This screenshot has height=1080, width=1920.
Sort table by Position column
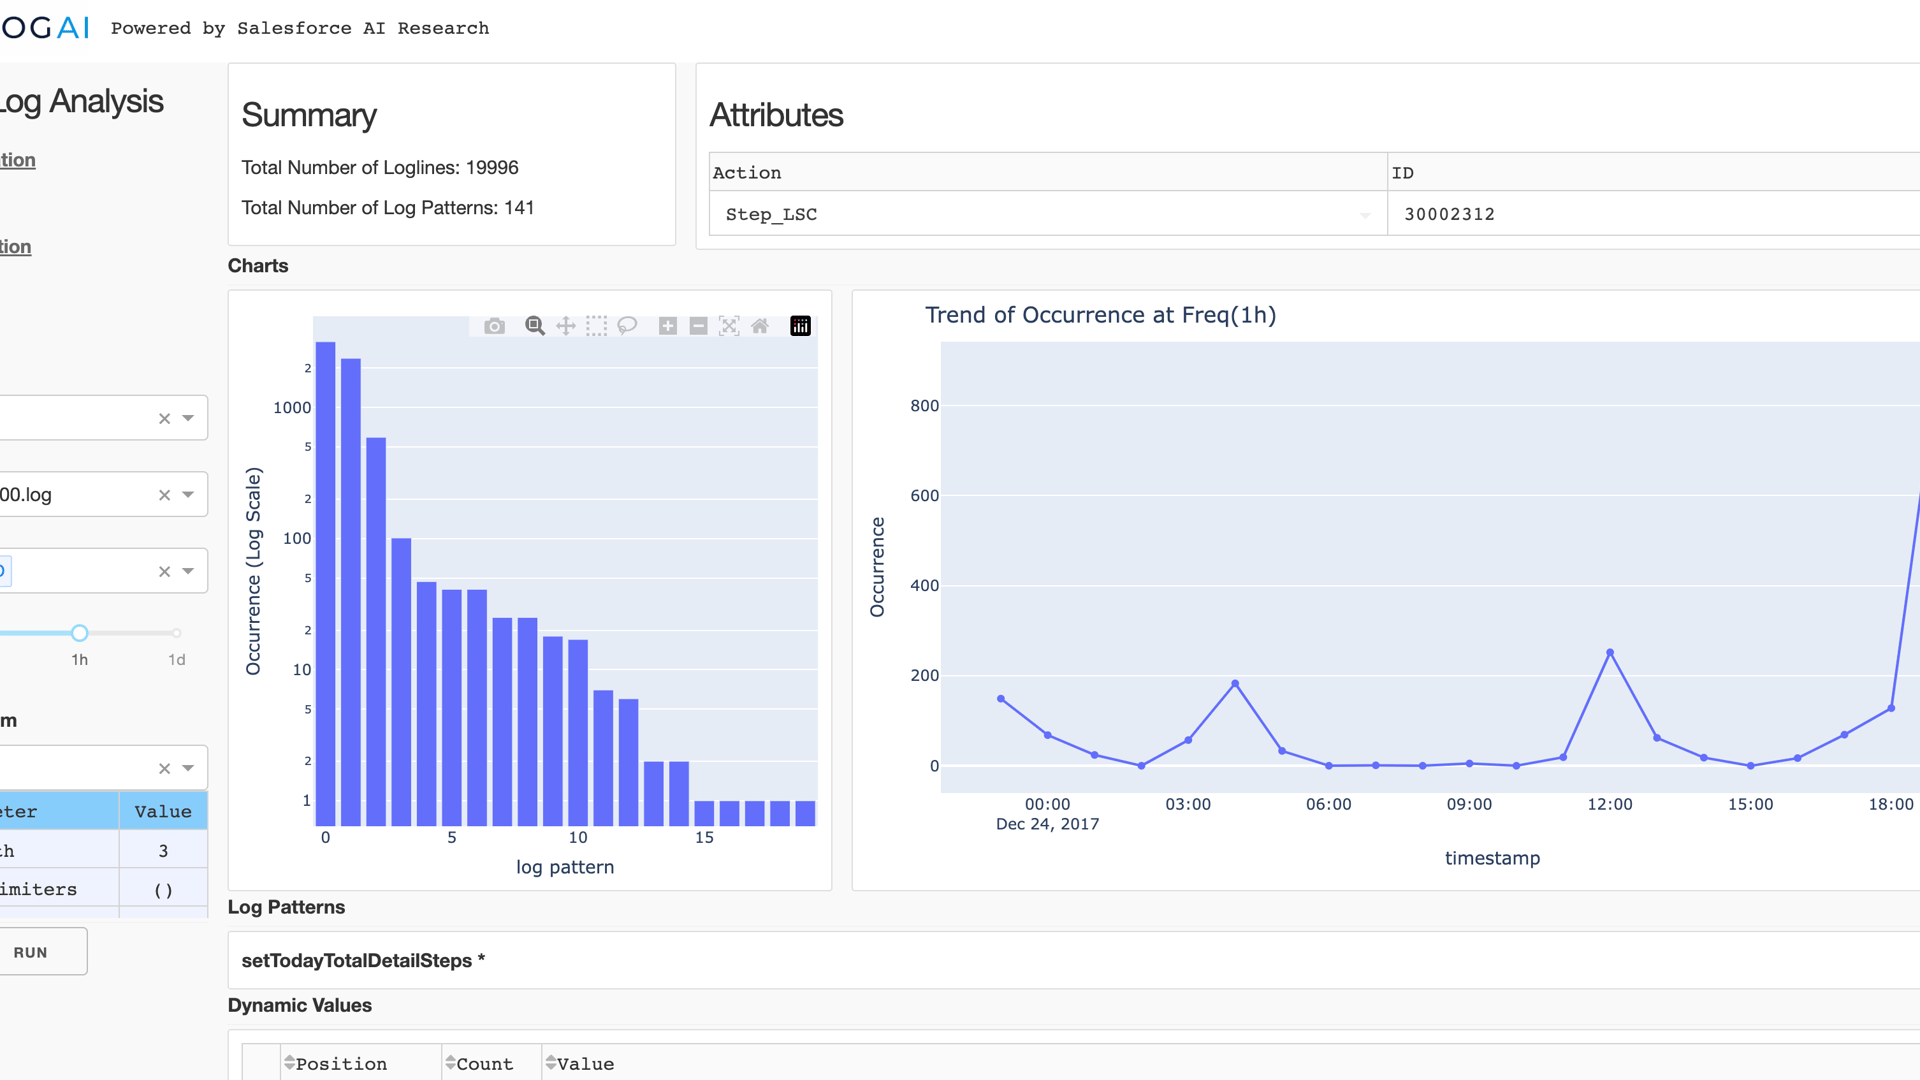pyautogui.click(x=290, y=1063)
